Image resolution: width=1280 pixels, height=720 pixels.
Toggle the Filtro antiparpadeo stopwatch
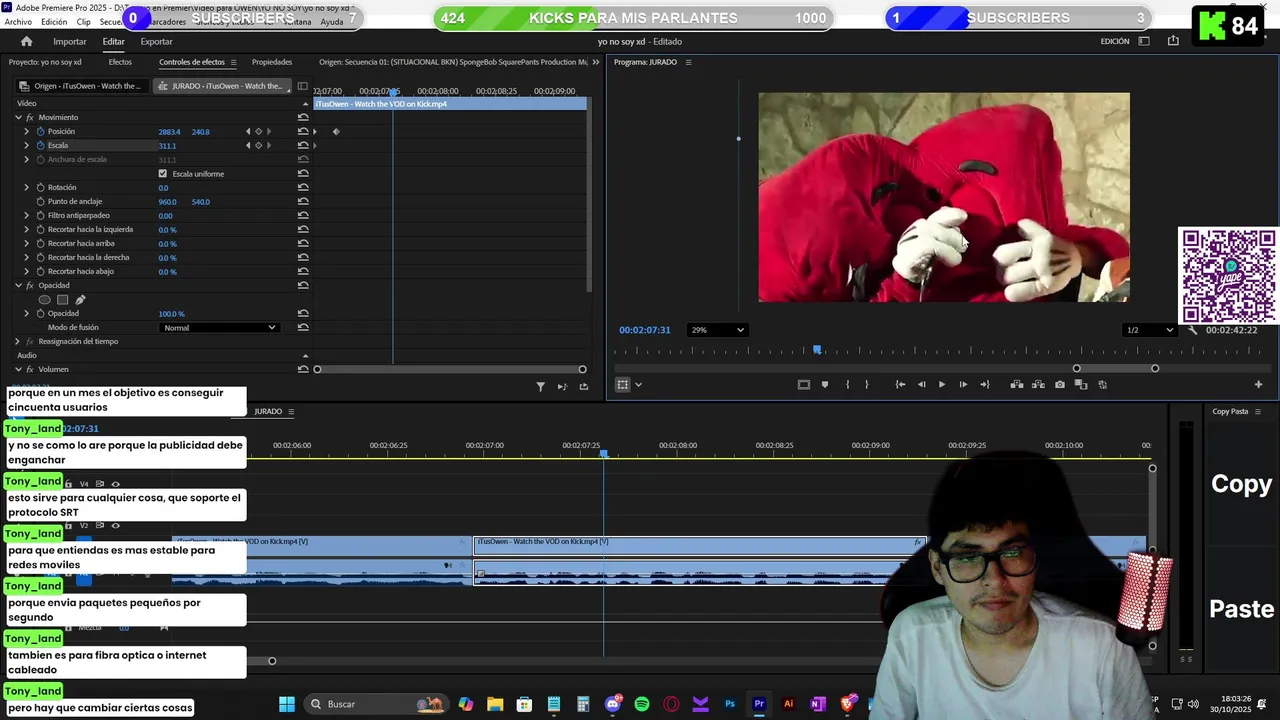(41, 215)
